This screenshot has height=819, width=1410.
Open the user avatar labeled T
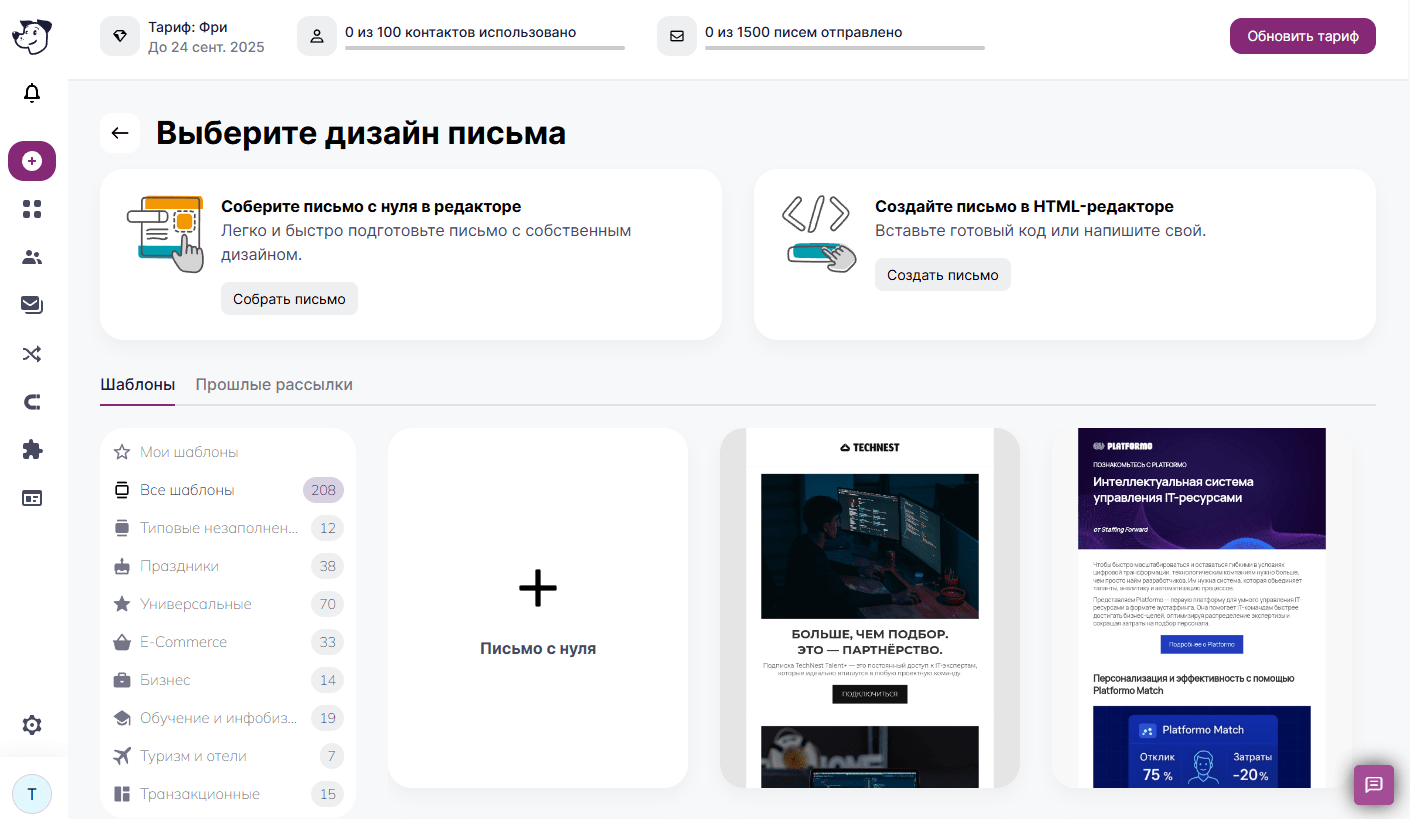pos(32,794)
